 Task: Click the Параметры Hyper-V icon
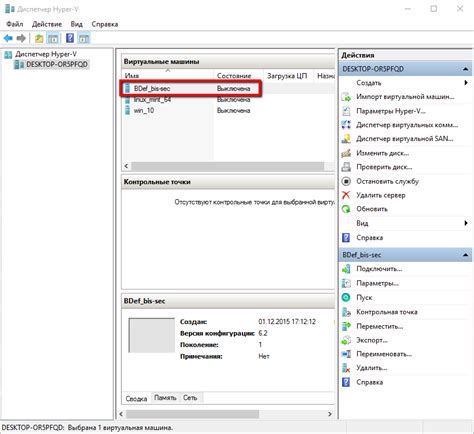point(346,111)
